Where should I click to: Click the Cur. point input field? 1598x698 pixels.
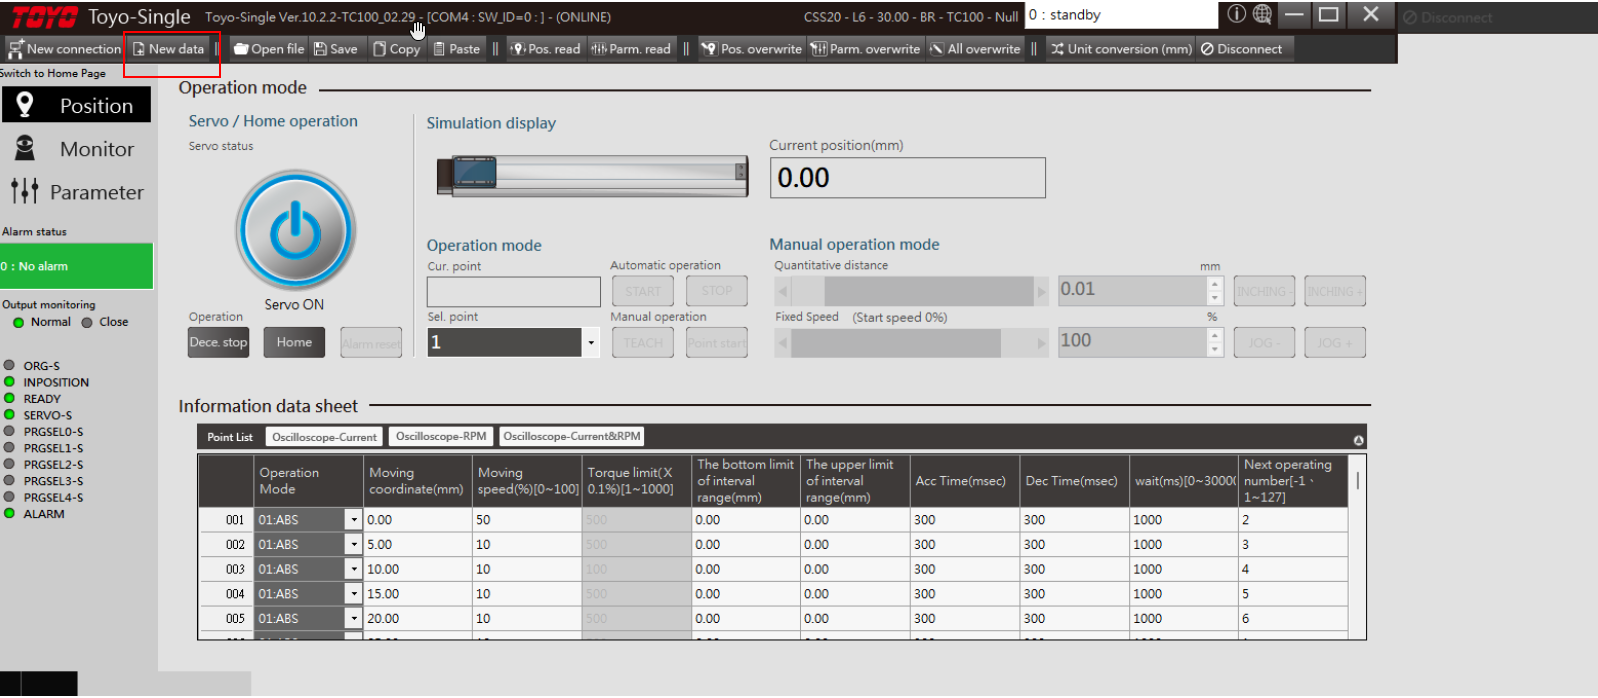click(x=514, y=291)
